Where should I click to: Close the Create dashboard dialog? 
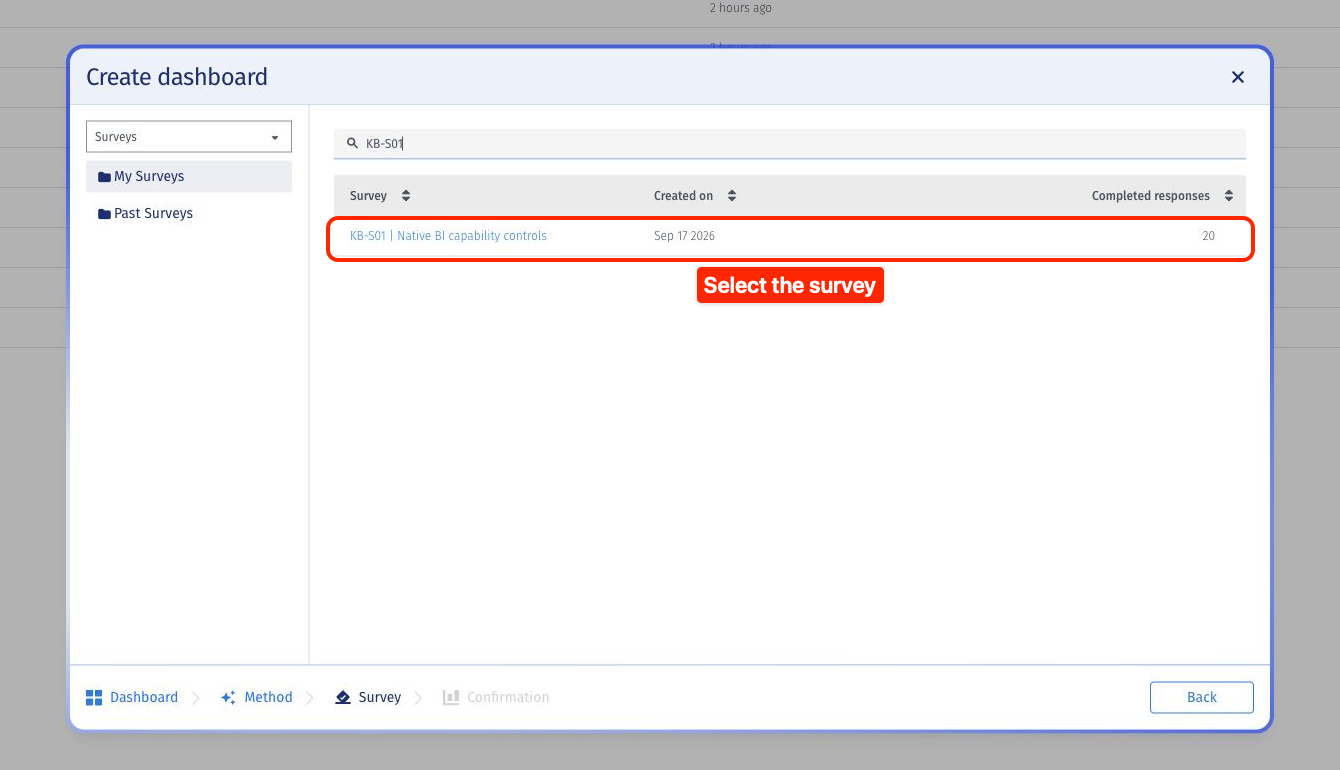[1238, 77]
